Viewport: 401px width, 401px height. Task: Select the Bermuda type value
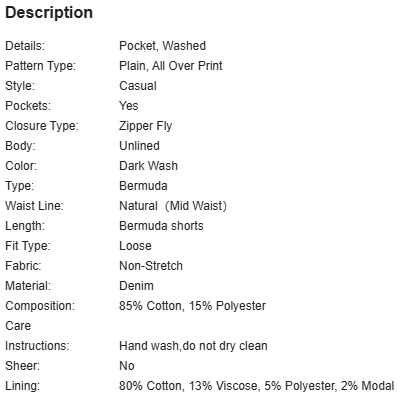click(x=143, y=186)
